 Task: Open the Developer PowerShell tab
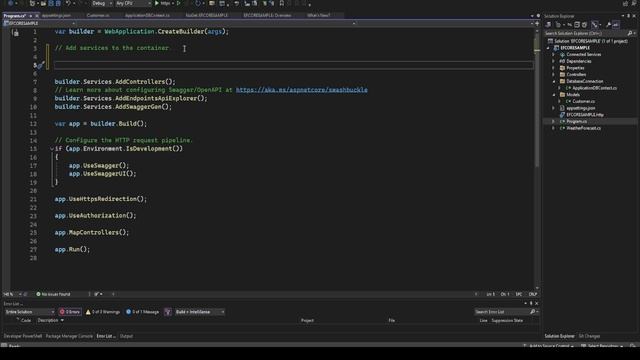[22, 336]
